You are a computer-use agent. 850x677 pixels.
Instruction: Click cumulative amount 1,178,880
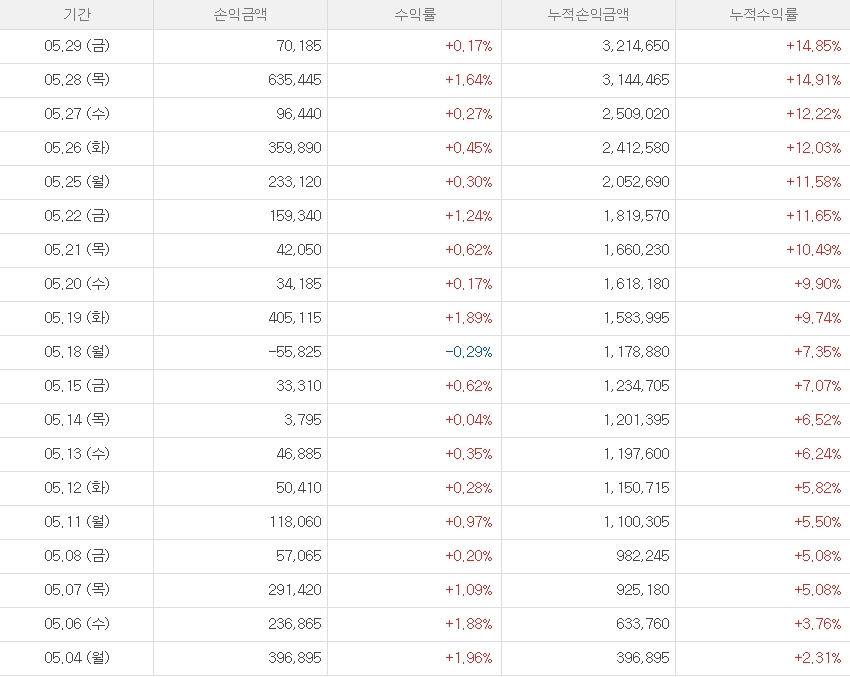point(637,352)
